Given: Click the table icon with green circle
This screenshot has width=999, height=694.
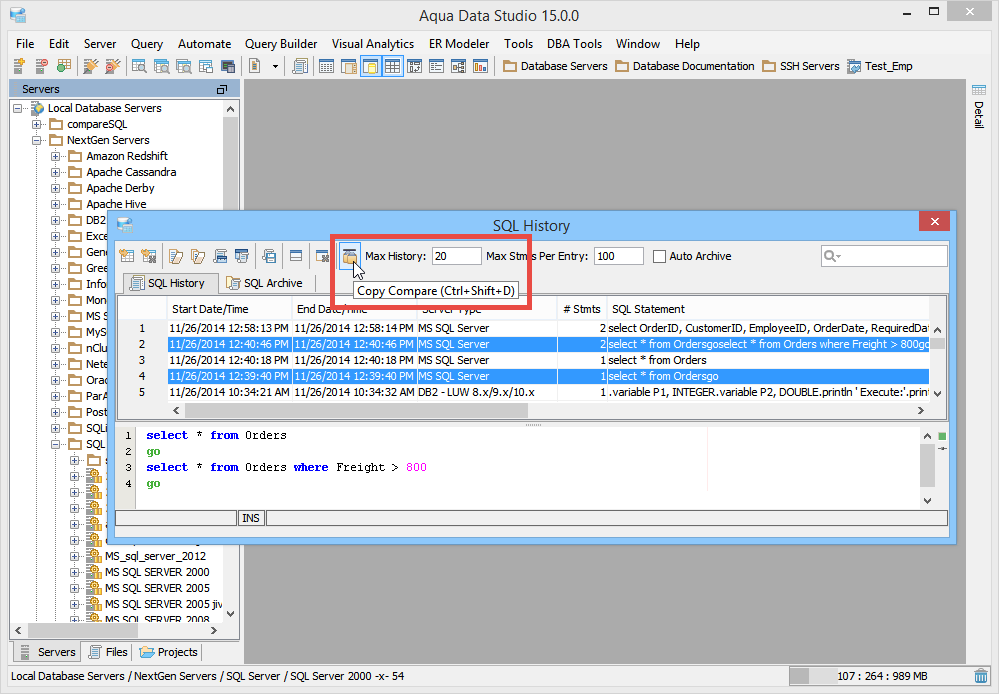Looking at the screenshot, I should pyautogui.click(x=64, y=66).
